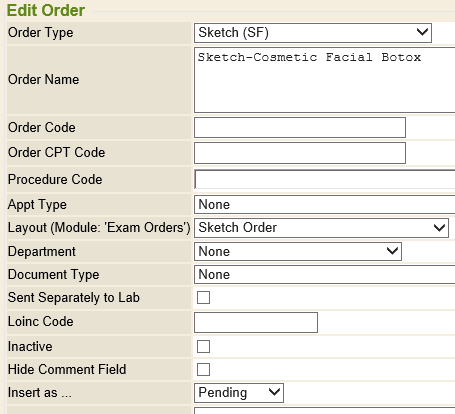Image resolution: width=455 pixels, height=414 pixels.
Task: Click the field below Insert as
Action: coord(325,411)
